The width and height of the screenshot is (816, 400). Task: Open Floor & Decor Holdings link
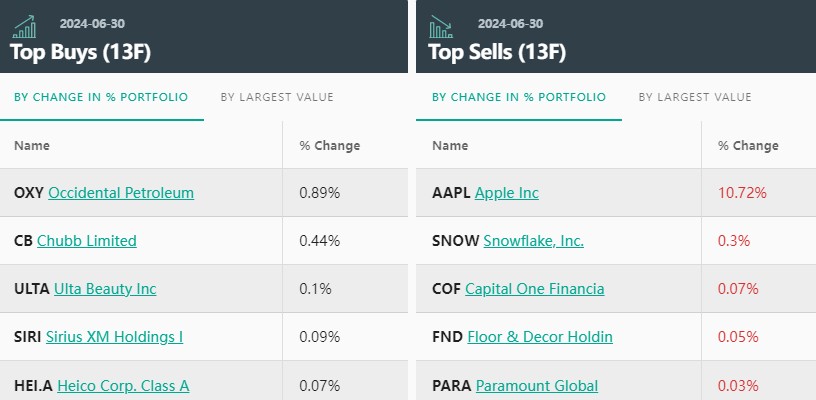click(x=540, y=337)
